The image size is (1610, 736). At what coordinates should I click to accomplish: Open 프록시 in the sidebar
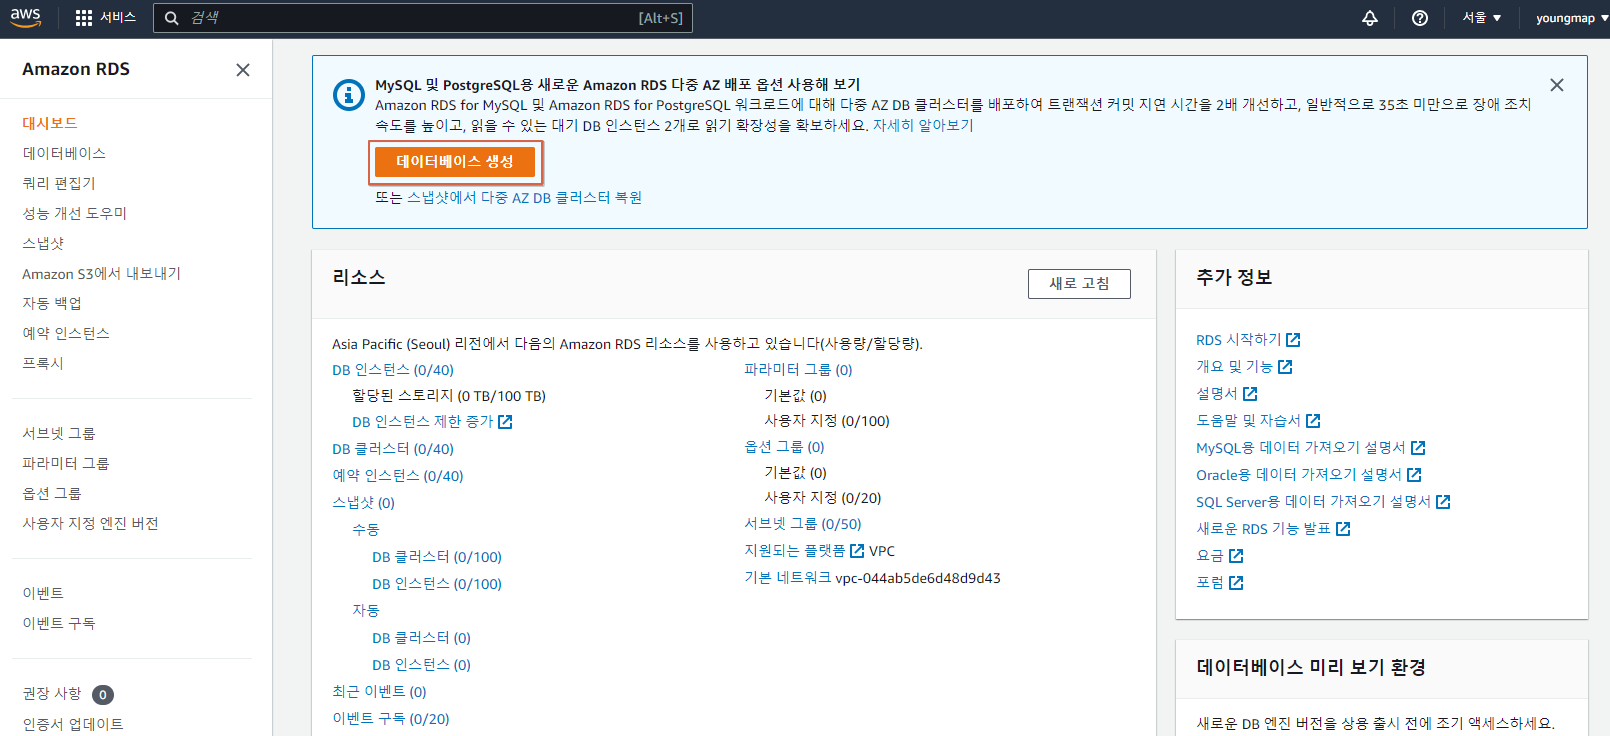[x=43, y=363]
